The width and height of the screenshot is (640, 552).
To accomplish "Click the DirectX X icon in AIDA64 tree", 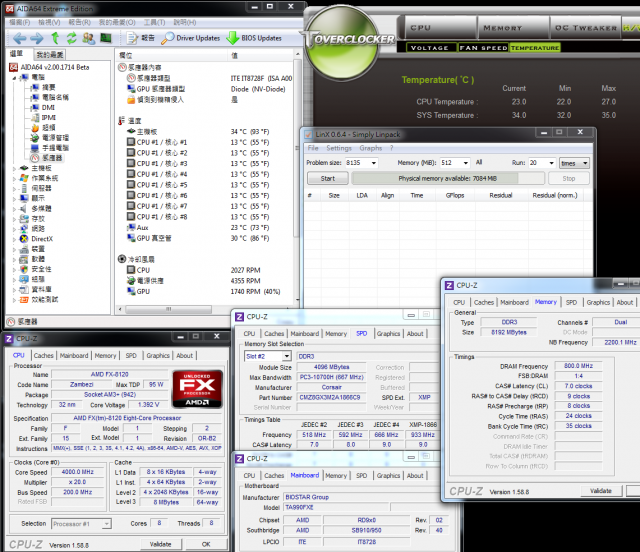I will 24,239.
